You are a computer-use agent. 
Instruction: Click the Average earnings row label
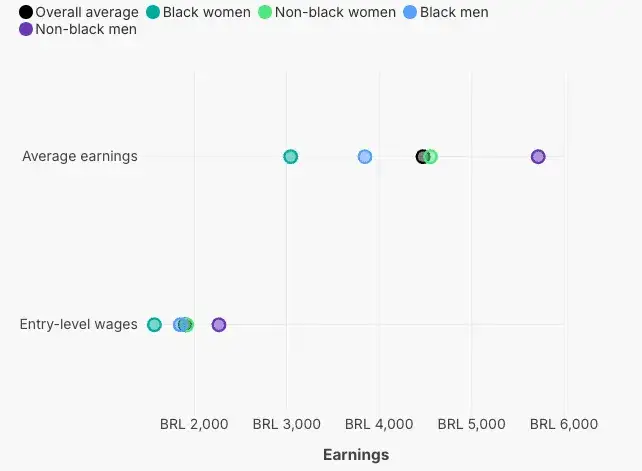(80, 156)
